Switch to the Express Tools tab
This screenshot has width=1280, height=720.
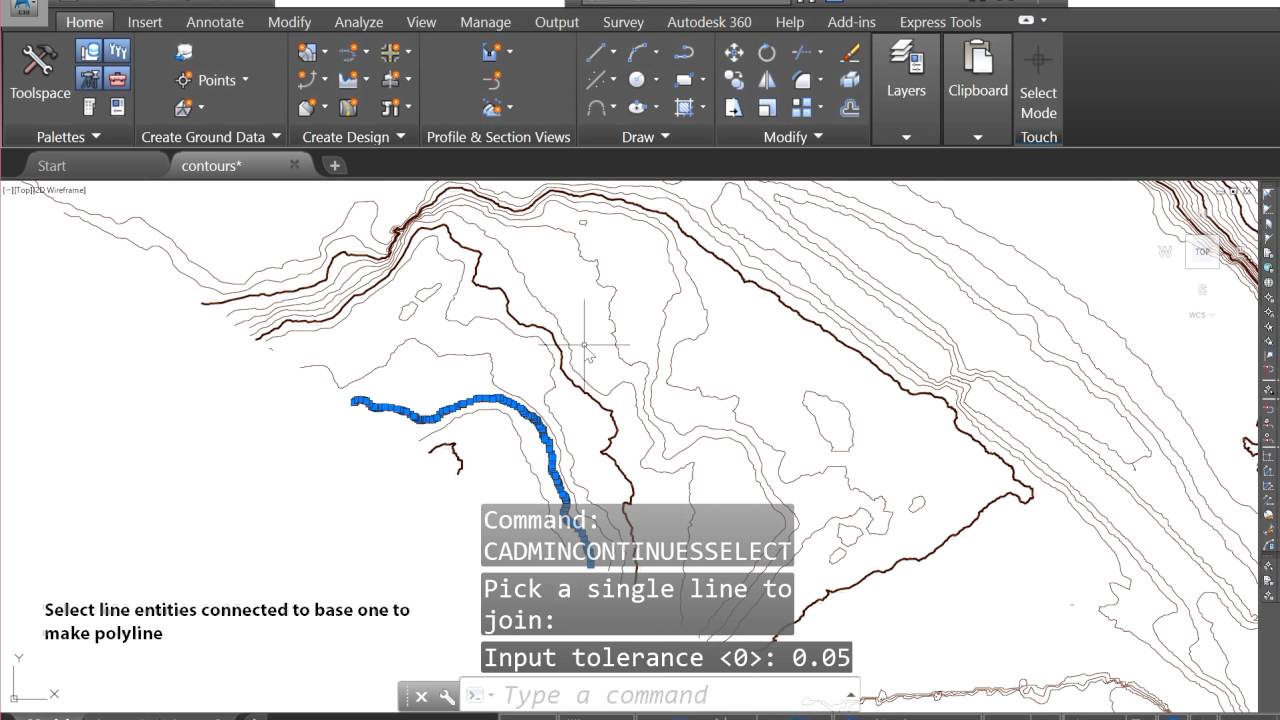click(940, 22)
